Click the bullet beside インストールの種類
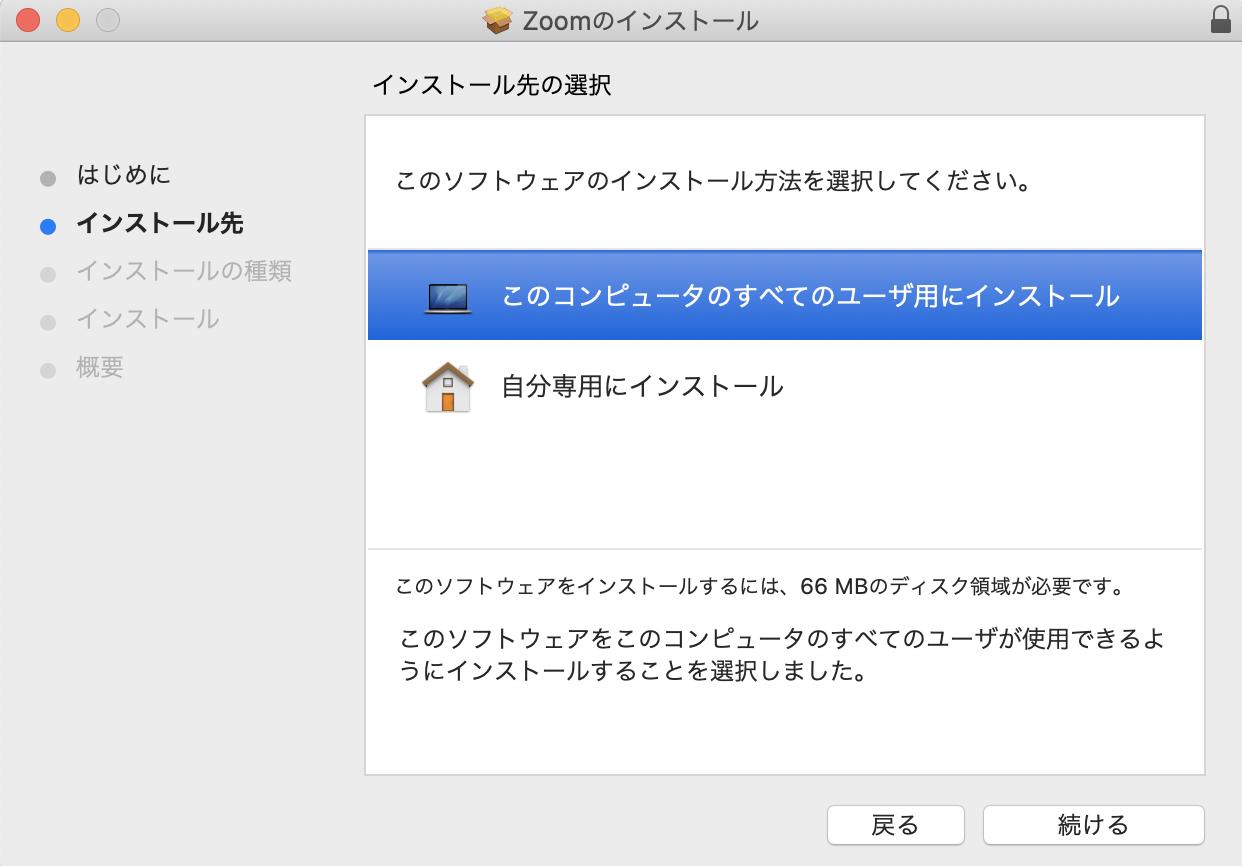1242x866 pixels. point(48,274)
